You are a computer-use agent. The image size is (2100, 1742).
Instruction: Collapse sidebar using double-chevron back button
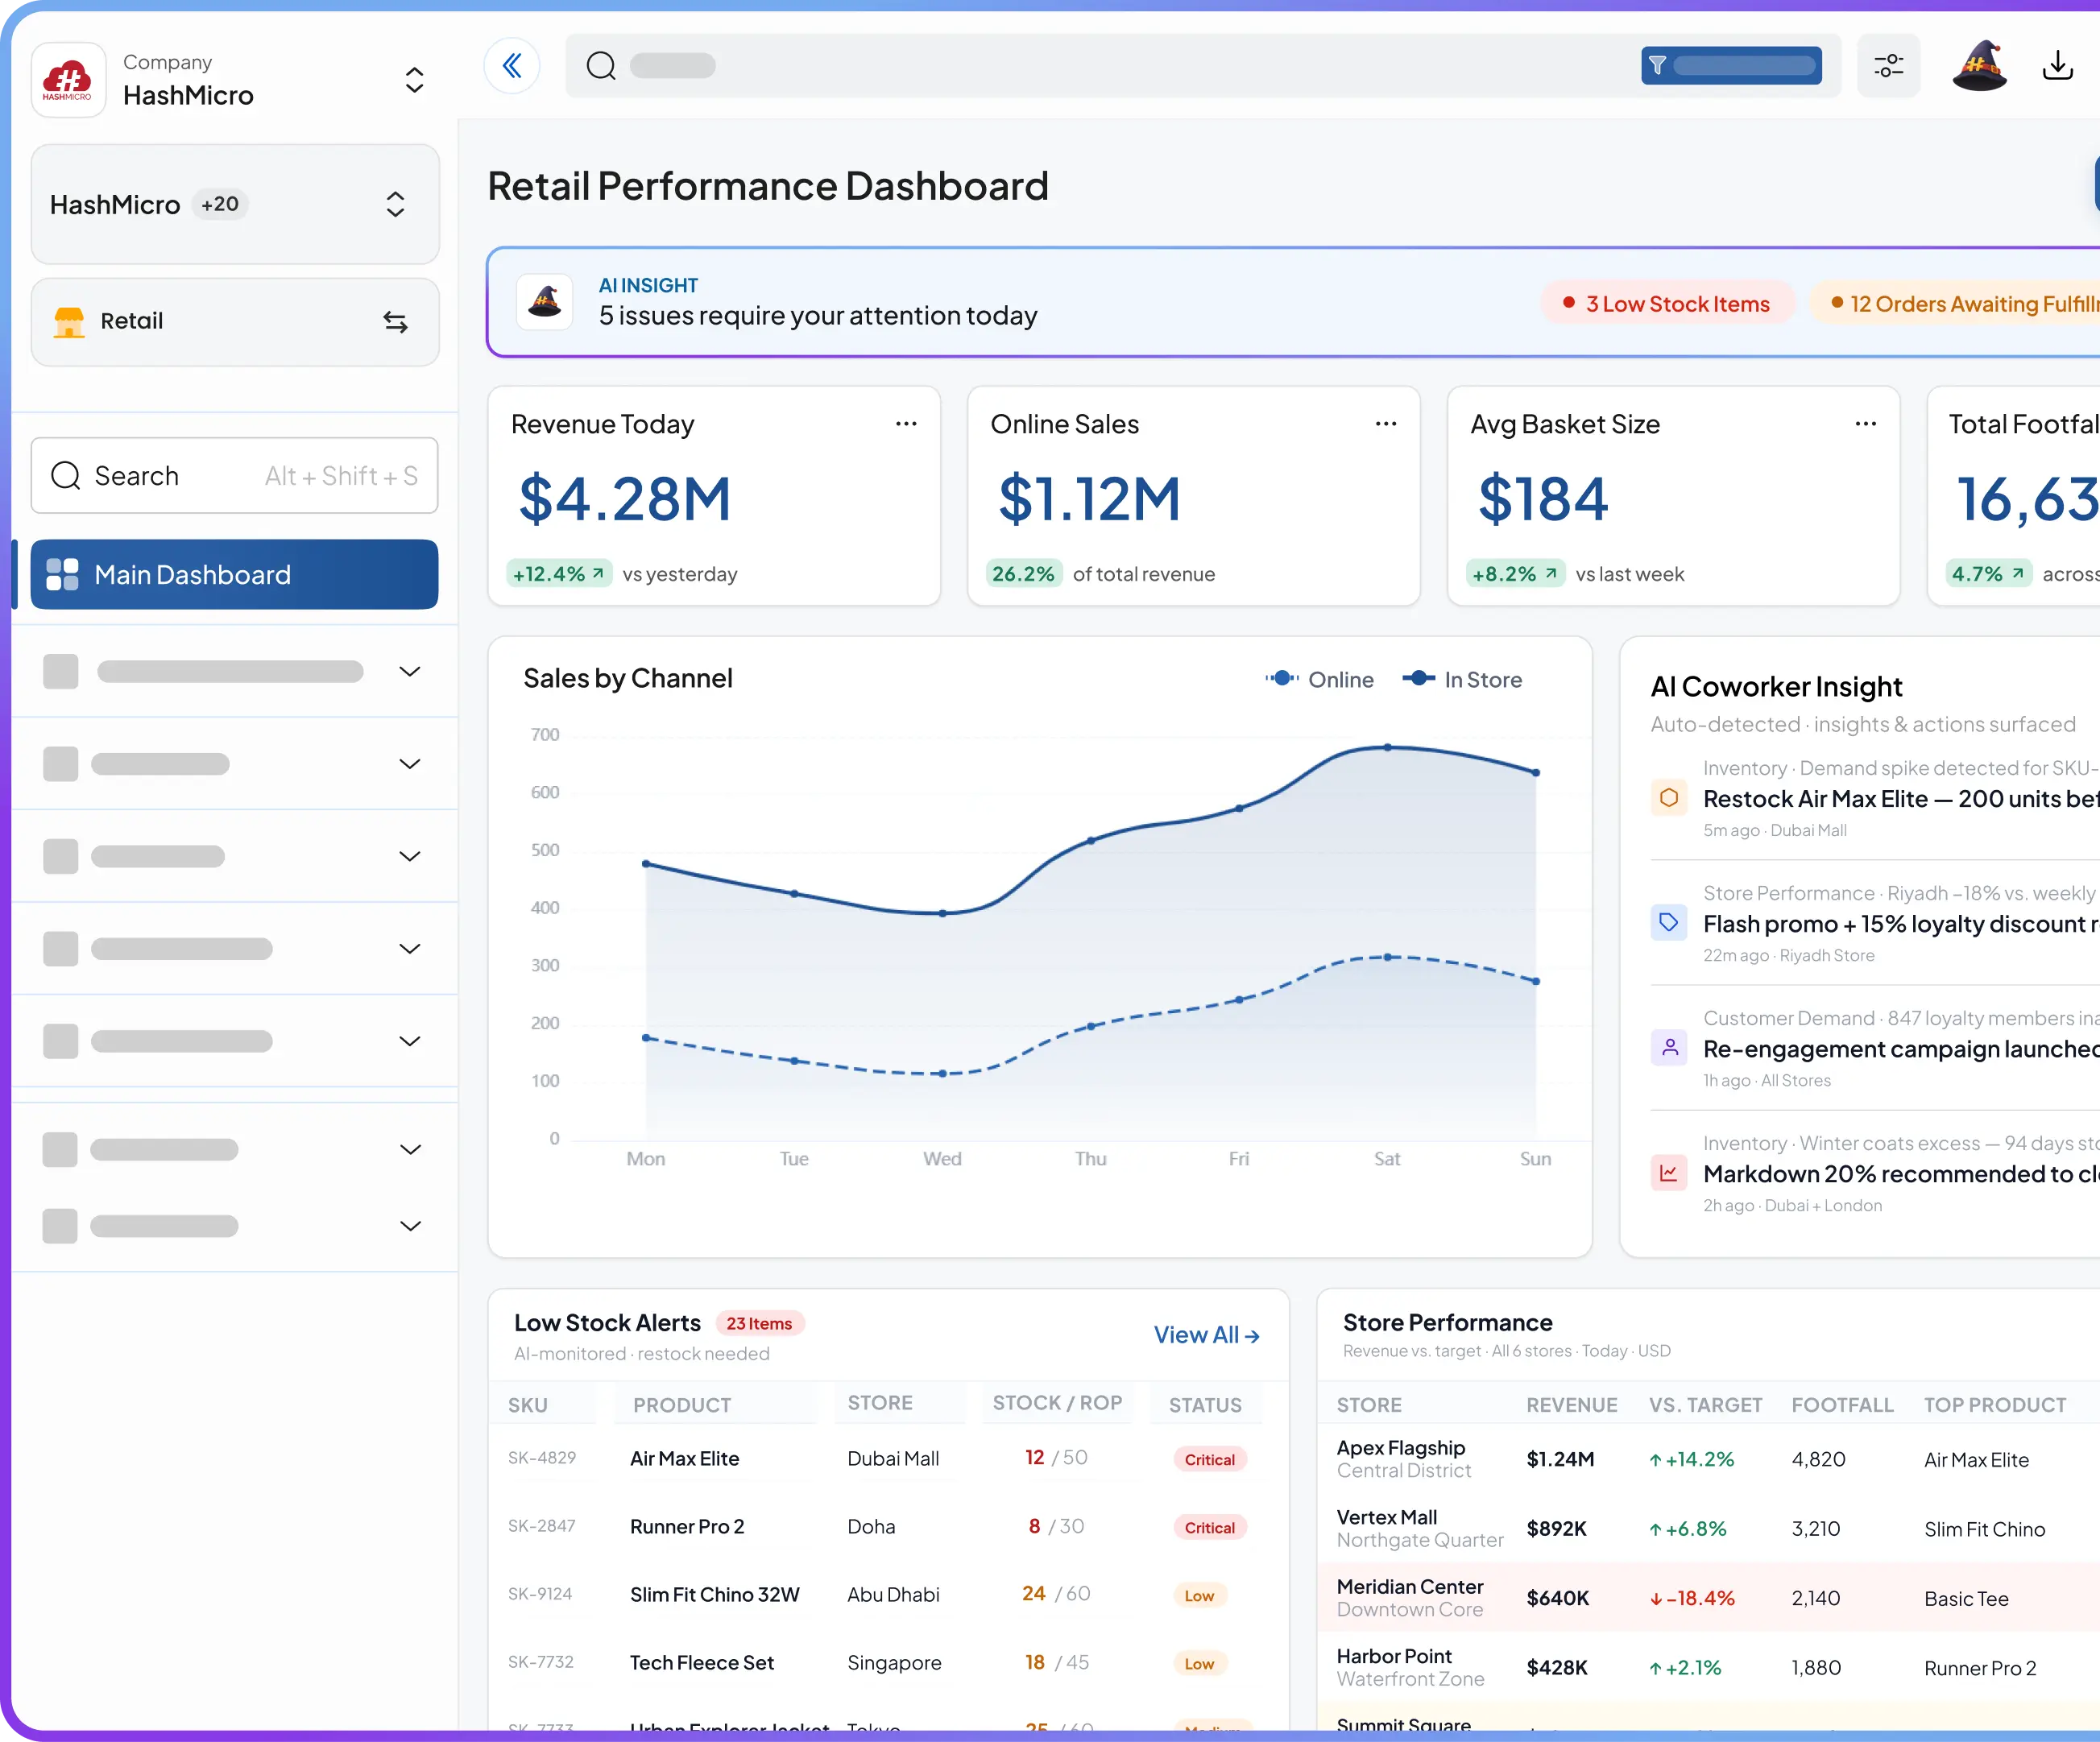click(512, 66)
